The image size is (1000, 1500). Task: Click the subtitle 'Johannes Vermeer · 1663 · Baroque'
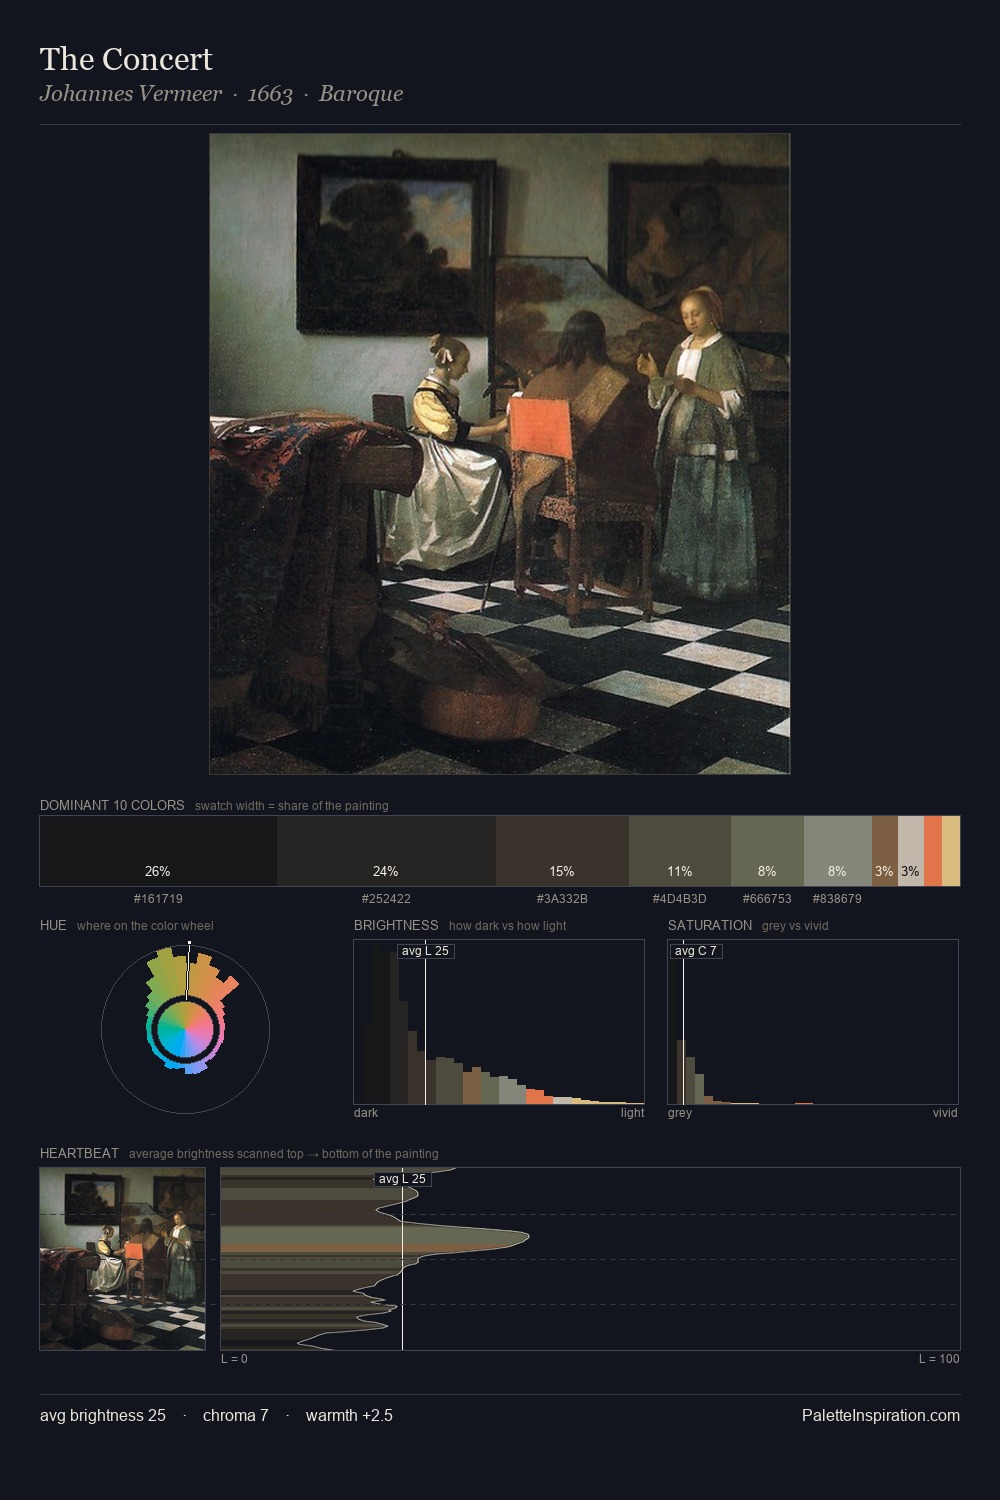pyautogui.click(x=221, y=94)
